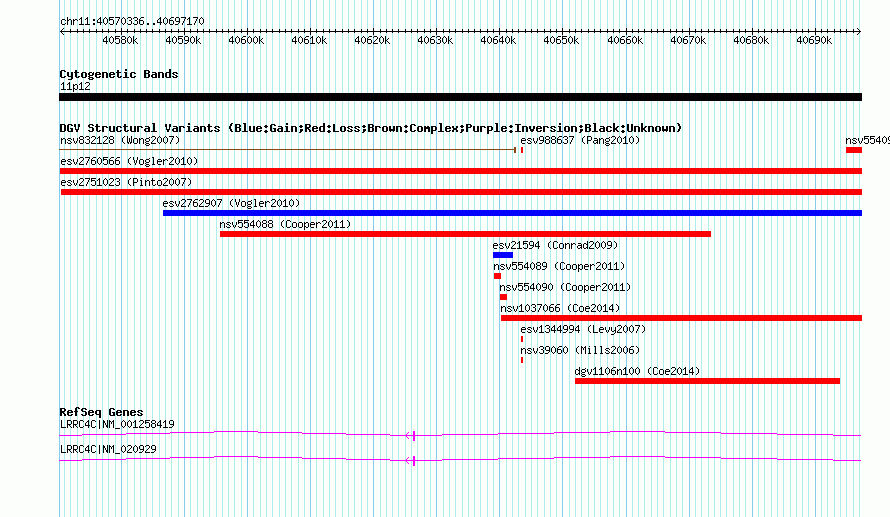Click the RefSeq Genes track heading
This screenshot has width=890, height=517.
pyautogui.click(x=101, y=412)
